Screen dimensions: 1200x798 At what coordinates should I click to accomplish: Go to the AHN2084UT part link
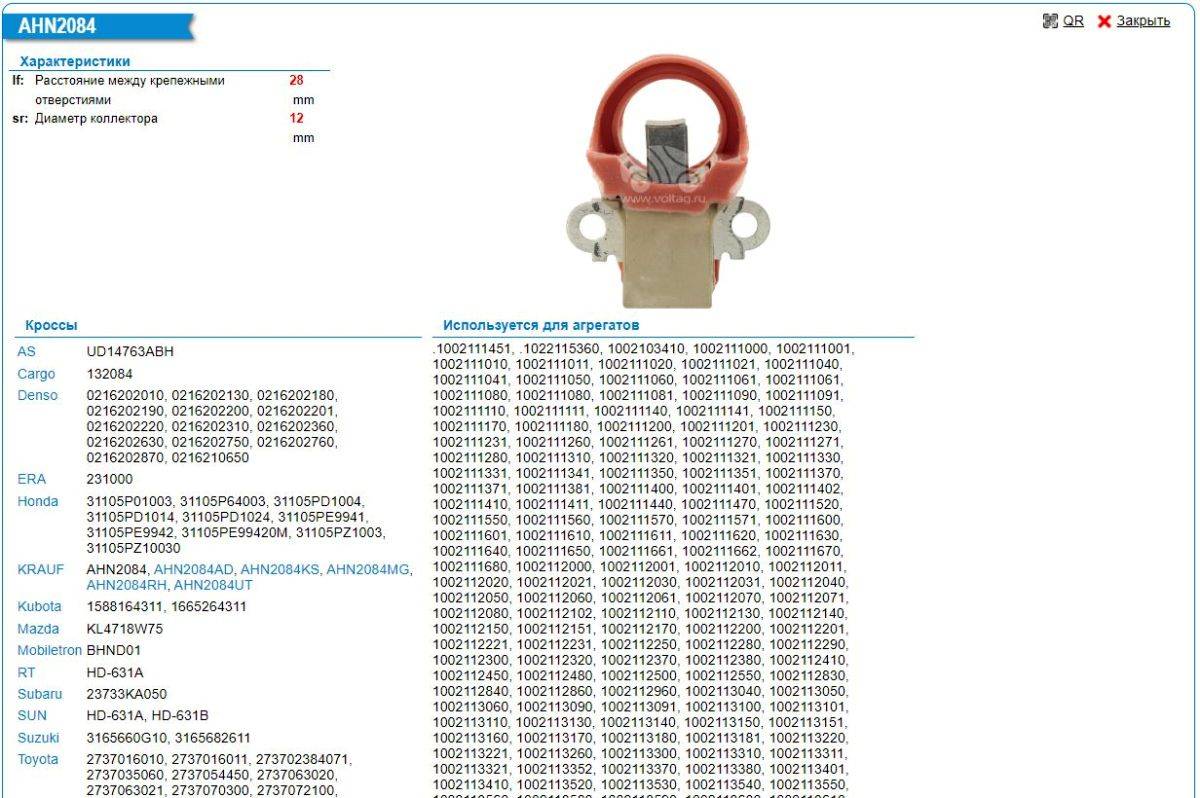tap(213, 585)
